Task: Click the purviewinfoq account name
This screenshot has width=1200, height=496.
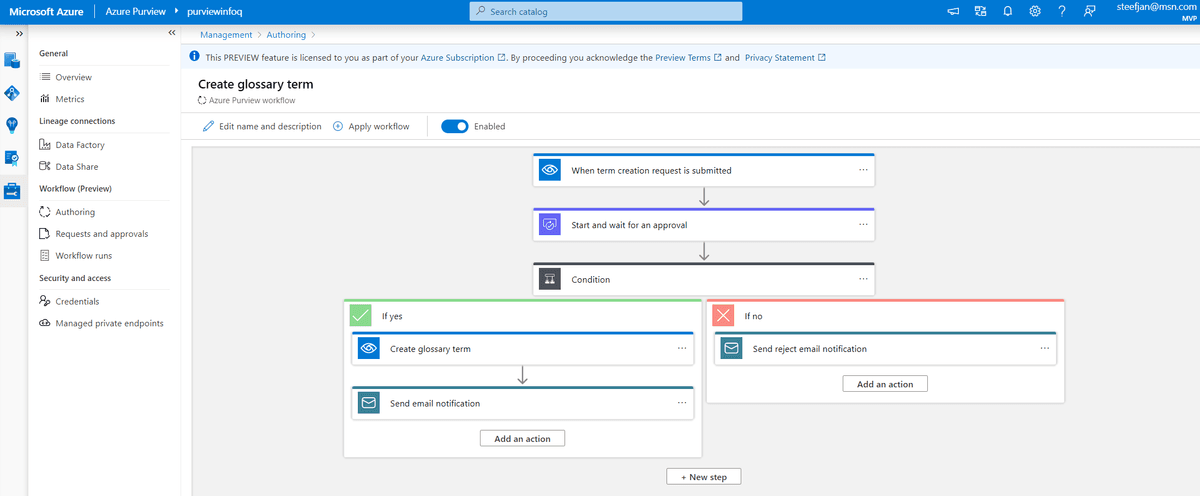Action: [x=215, y=11]
